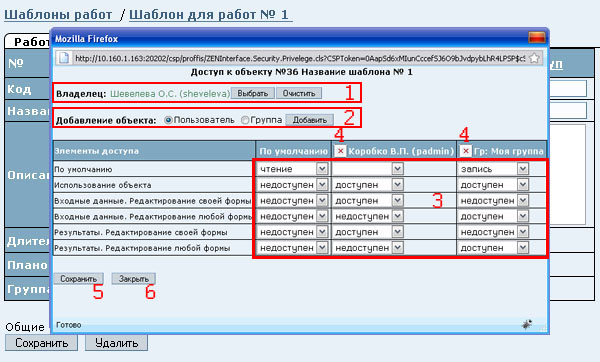600x362 pixels.
Task: Open padmin dropdown for Результаты своей формы
Action: pos(368,232)
